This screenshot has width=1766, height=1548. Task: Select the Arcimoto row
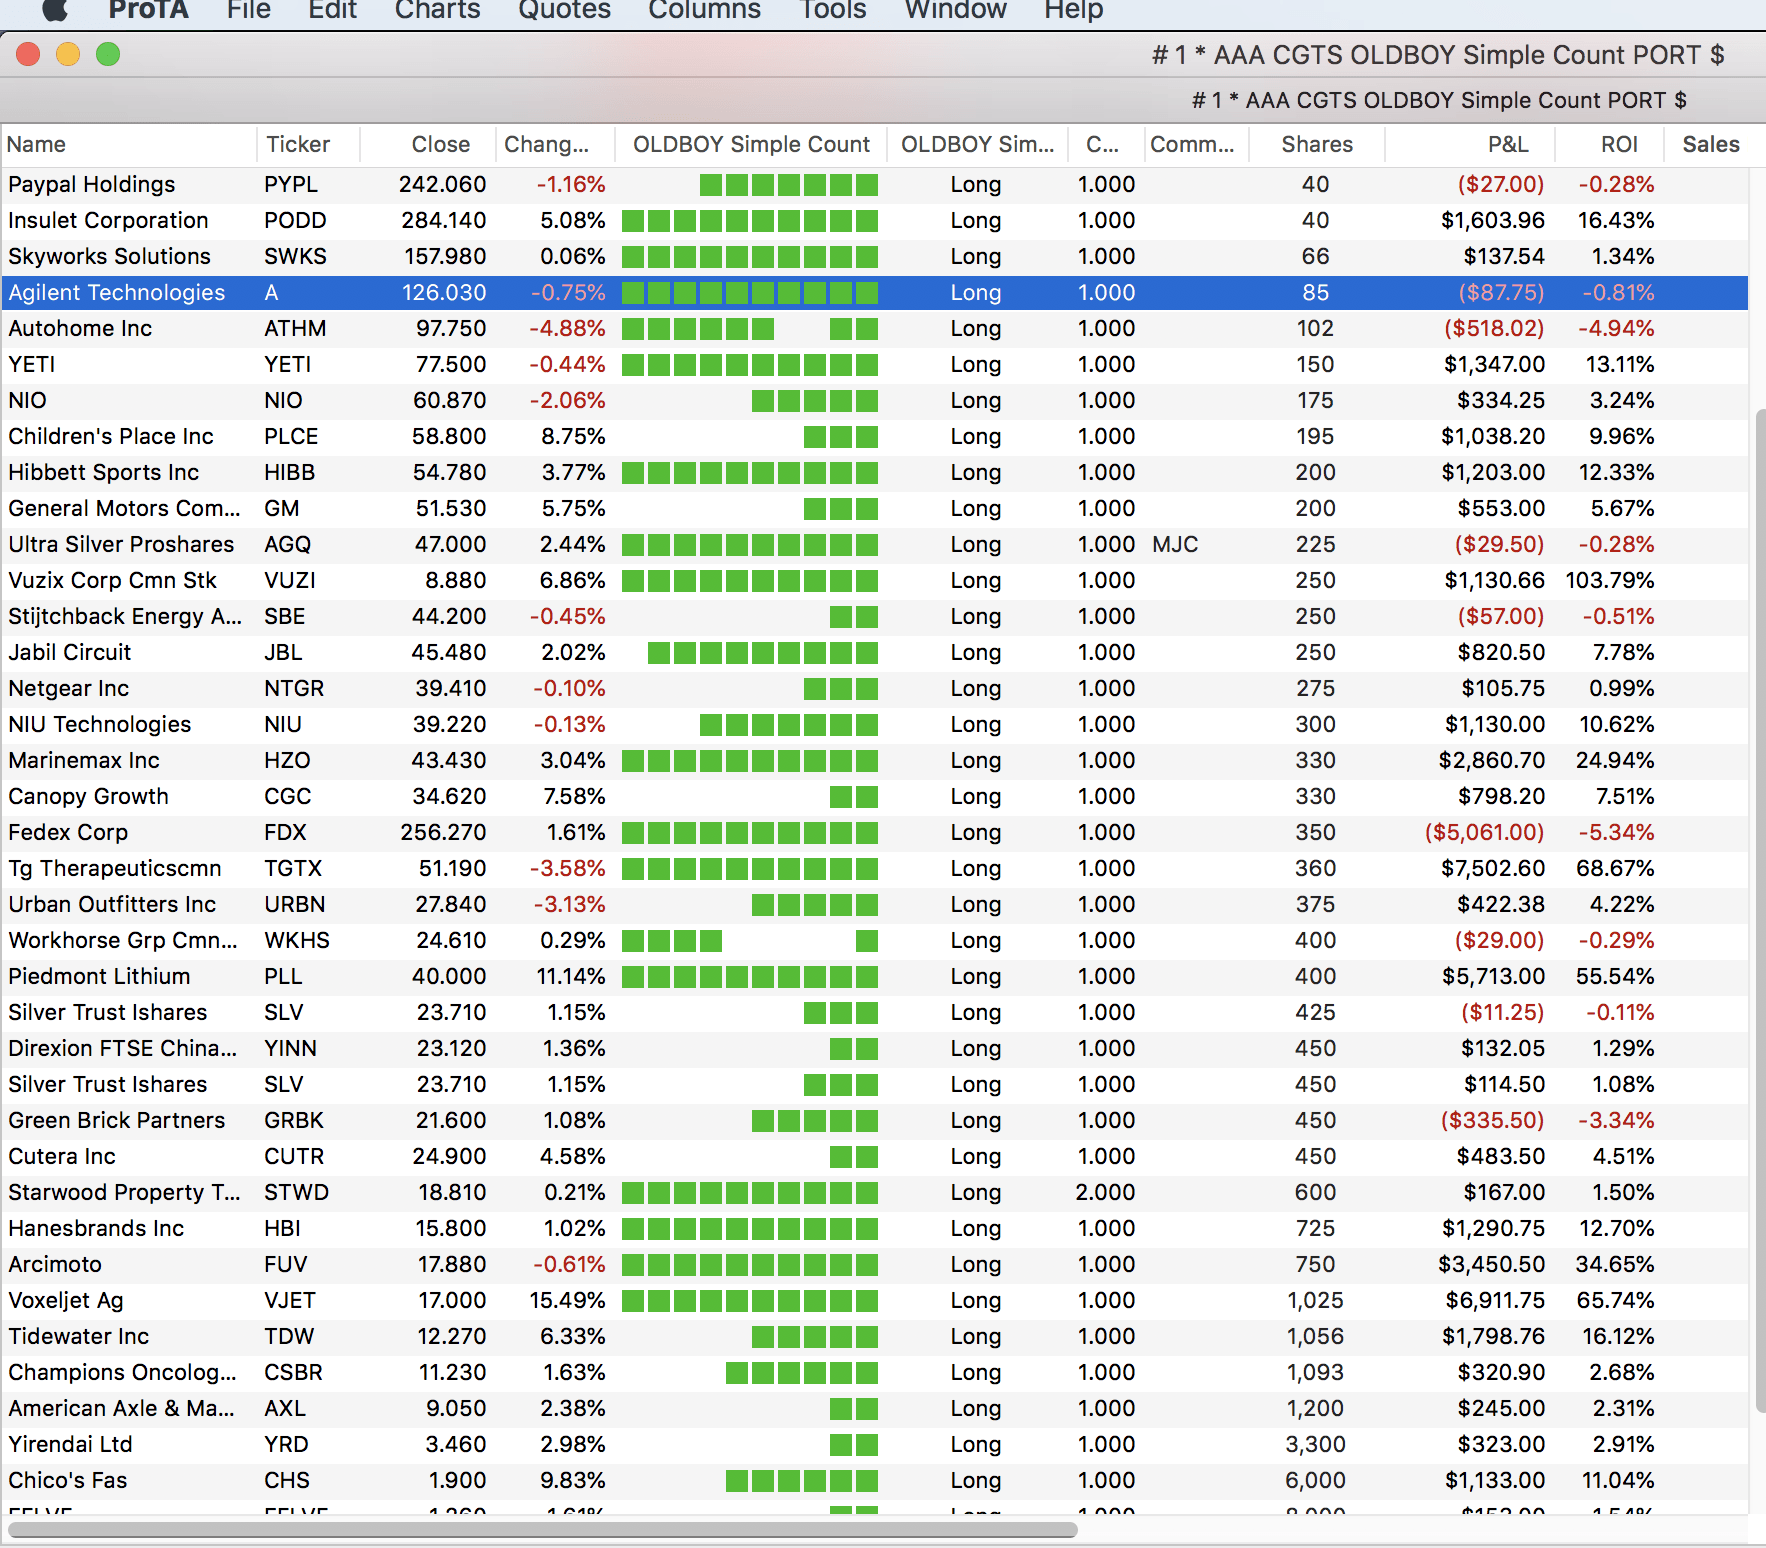[x=875, y=1264]
